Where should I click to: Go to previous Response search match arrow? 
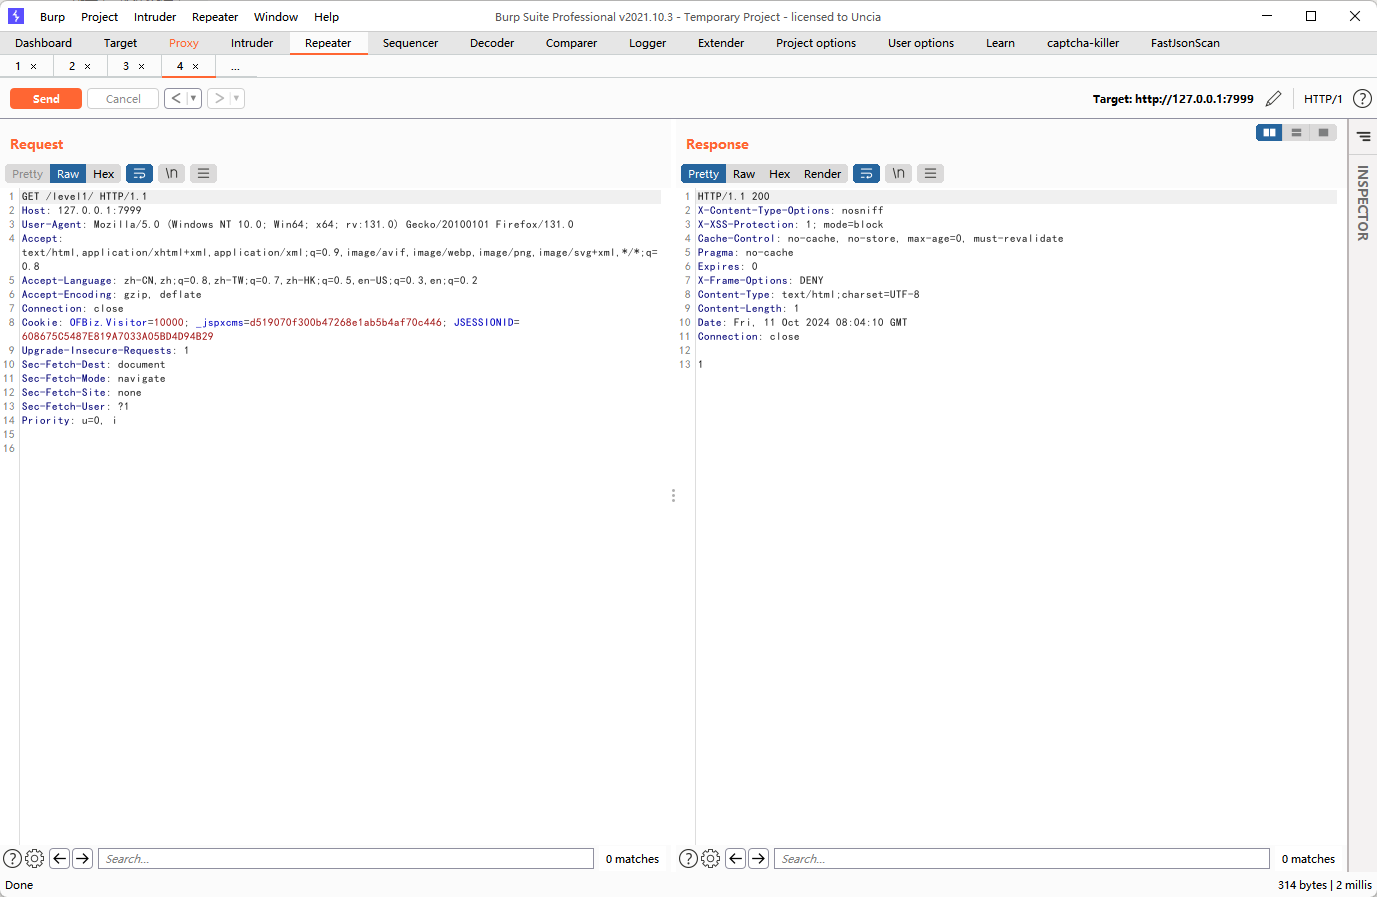coord(735,858)
